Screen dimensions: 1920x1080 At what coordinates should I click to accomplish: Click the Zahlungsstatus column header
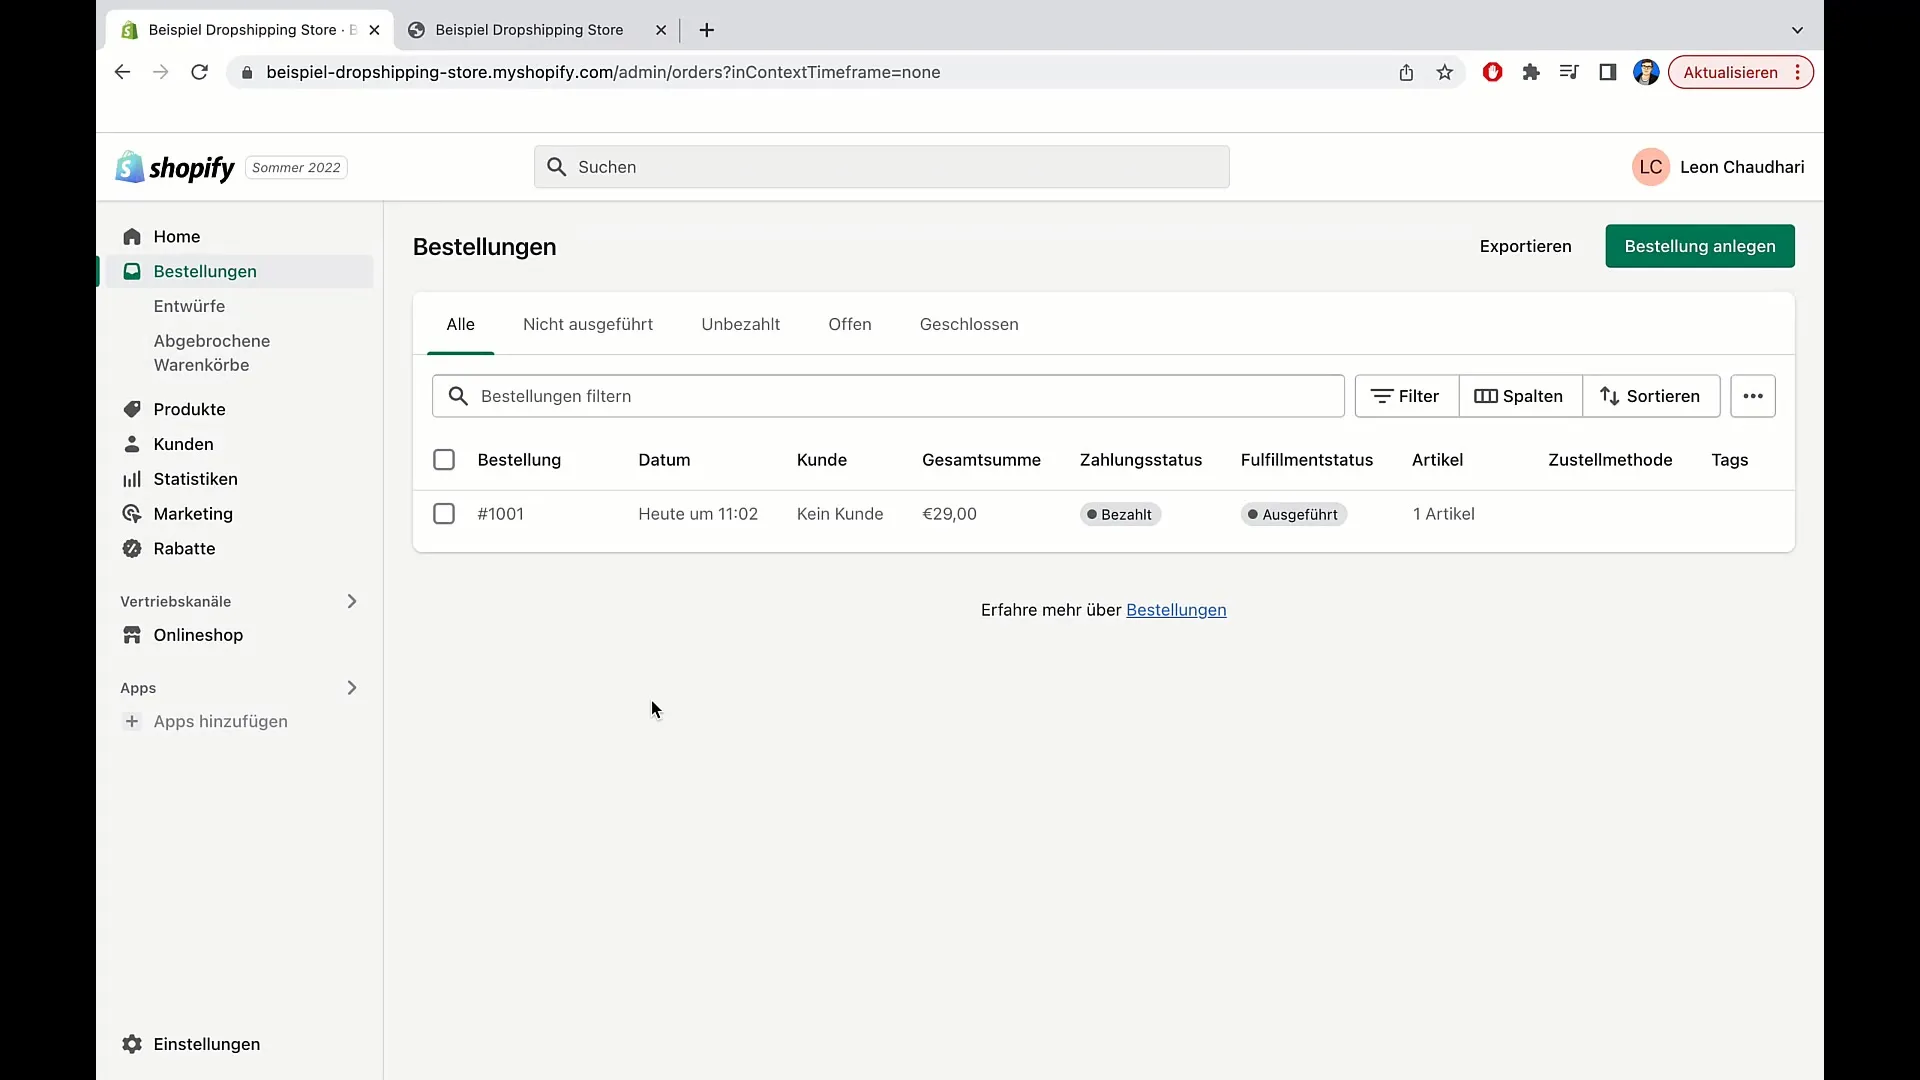[x=1140, y=460]
